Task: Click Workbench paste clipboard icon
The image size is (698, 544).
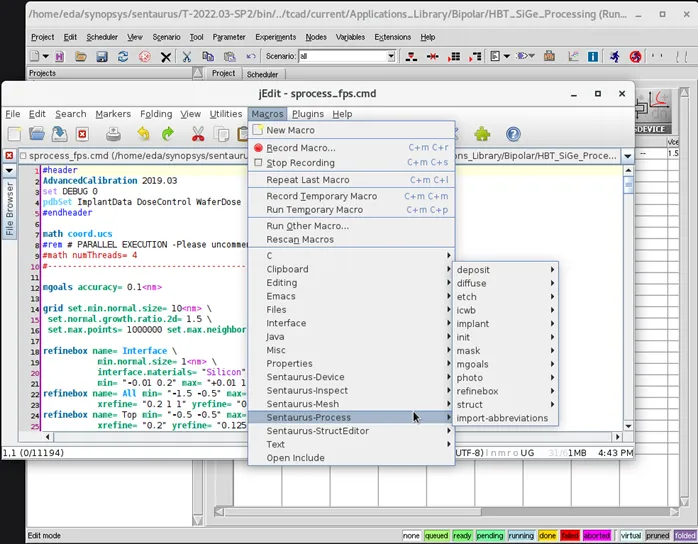Action: click(229, 57)
